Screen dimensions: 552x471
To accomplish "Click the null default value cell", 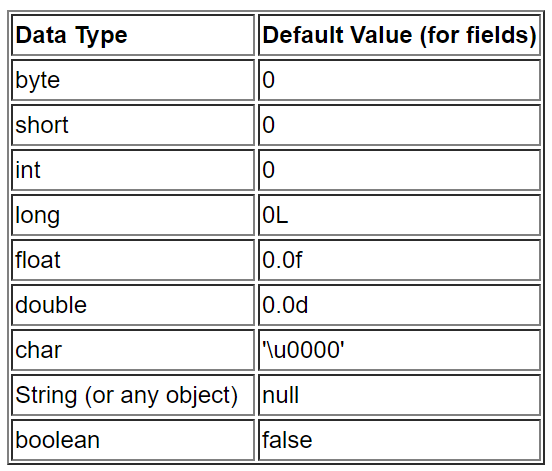I will point(400,395).
